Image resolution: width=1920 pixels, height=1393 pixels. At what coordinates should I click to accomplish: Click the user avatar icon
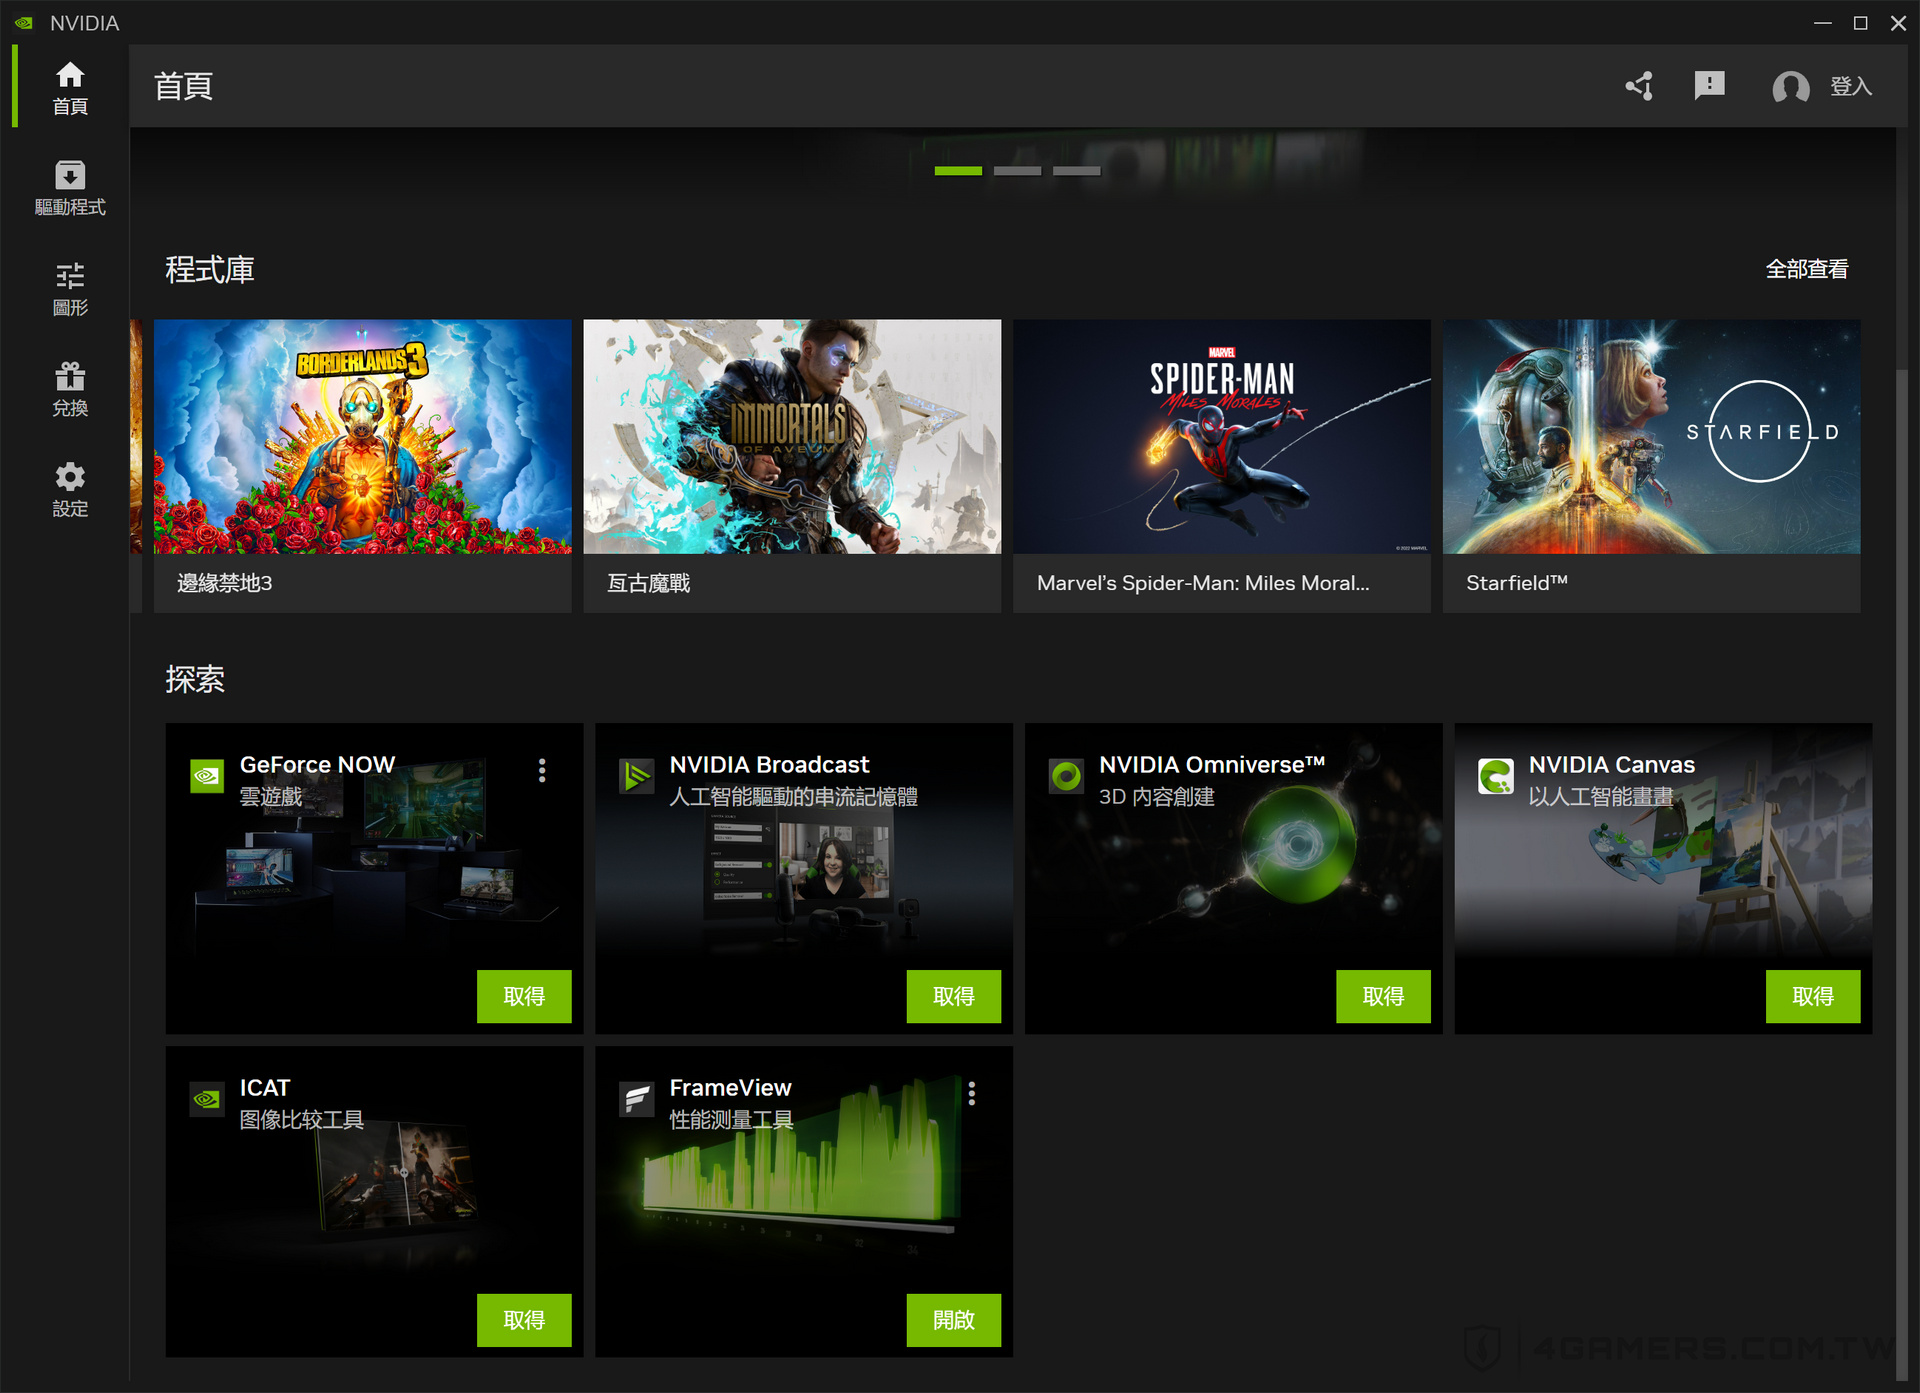click(x=1790, y=87)
